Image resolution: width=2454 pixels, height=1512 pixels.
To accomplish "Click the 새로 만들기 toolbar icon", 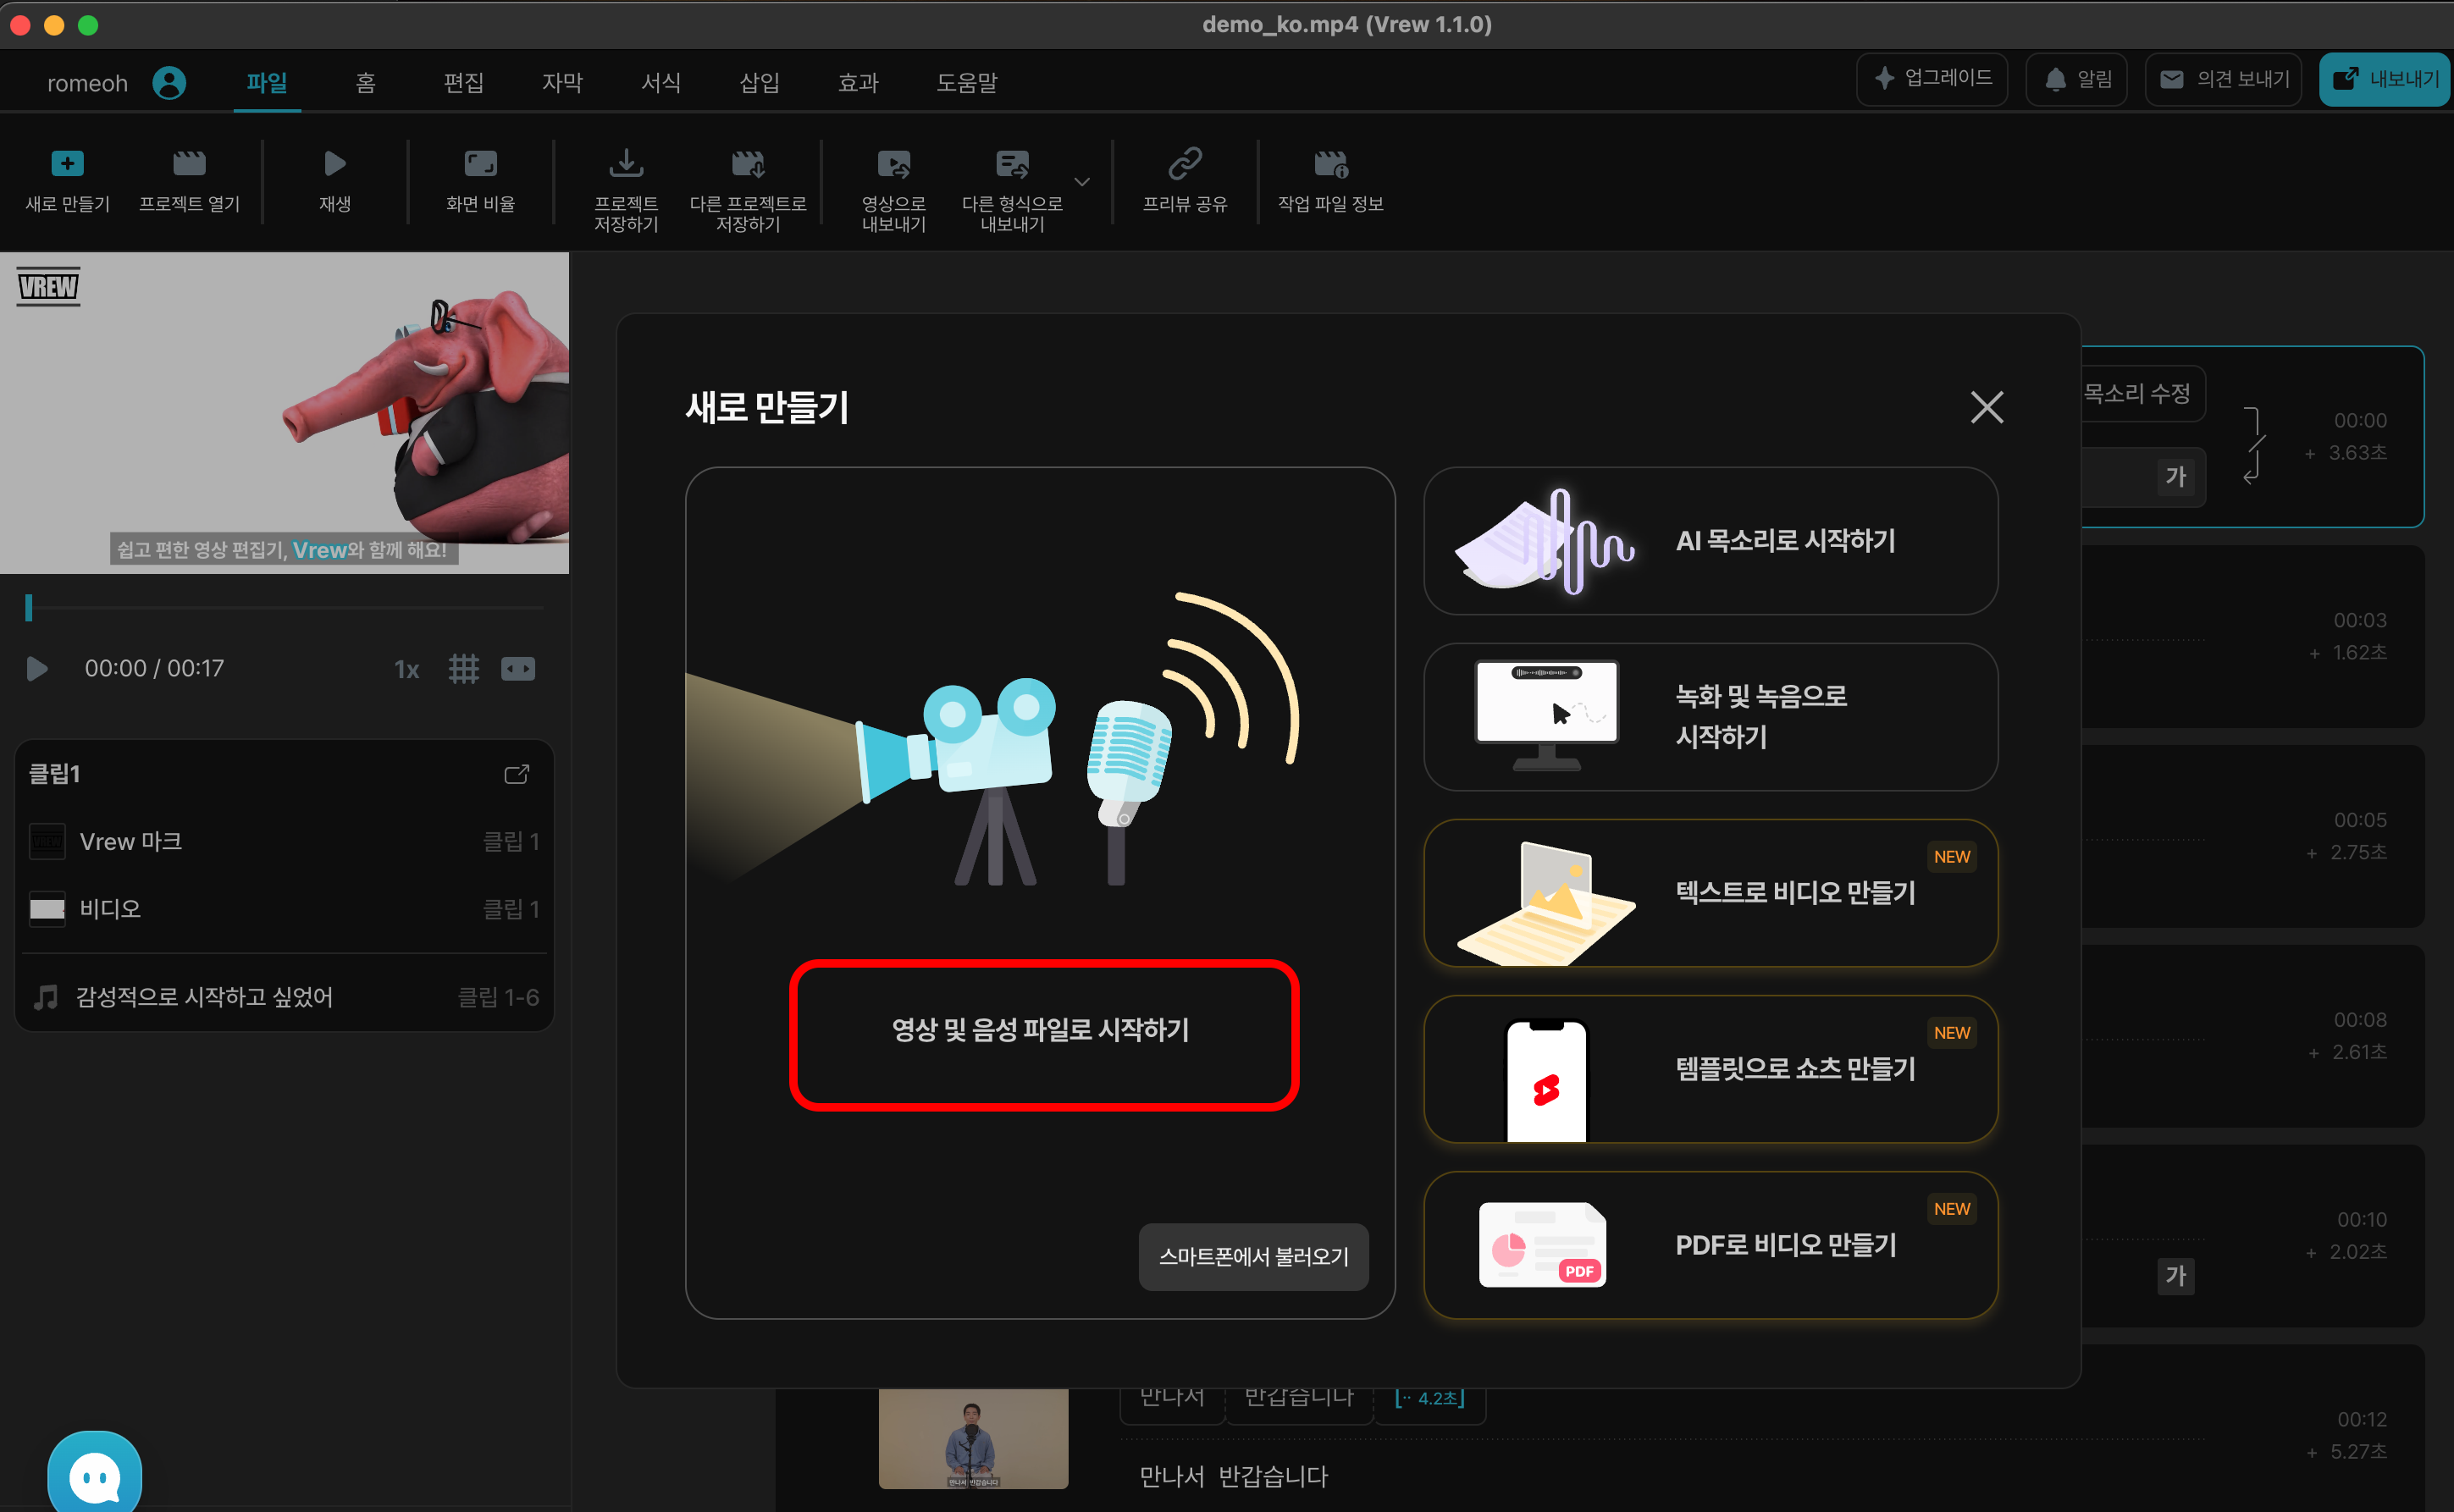I will tap(67, 164).
